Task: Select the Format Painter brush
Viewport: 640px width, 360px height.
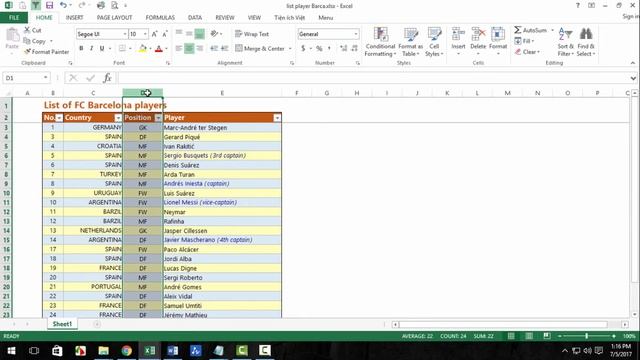Action: [47, 52]
